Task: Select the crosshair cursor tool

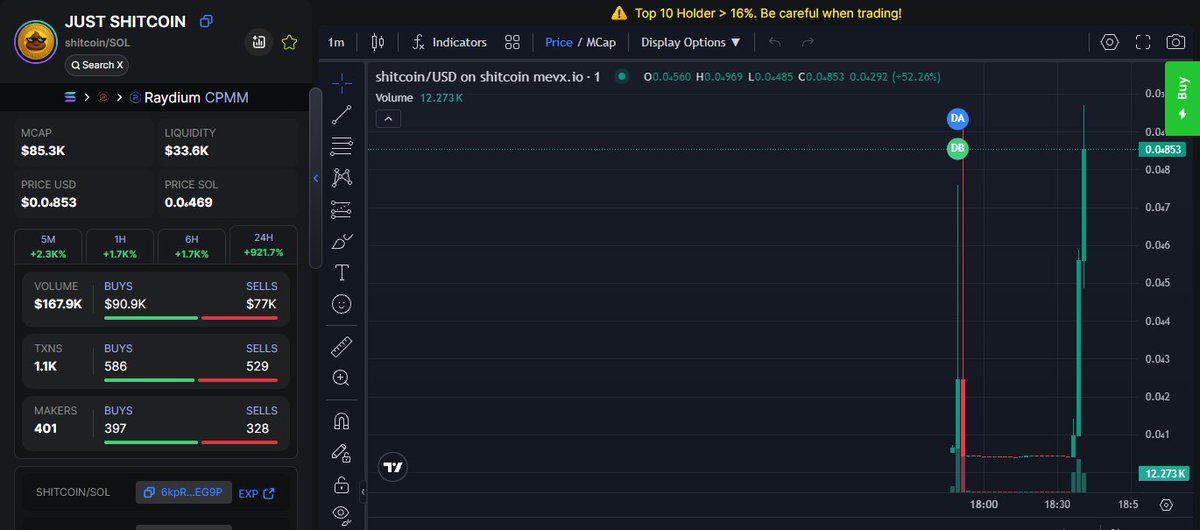Action: tap(342, 83)
